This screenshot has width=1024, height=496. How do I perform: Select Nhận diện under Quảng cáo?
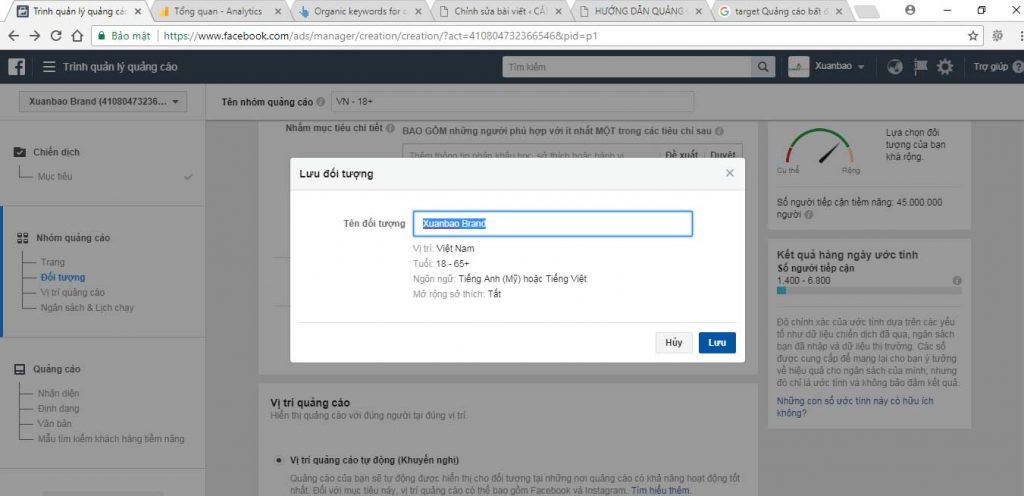point(59,394)
